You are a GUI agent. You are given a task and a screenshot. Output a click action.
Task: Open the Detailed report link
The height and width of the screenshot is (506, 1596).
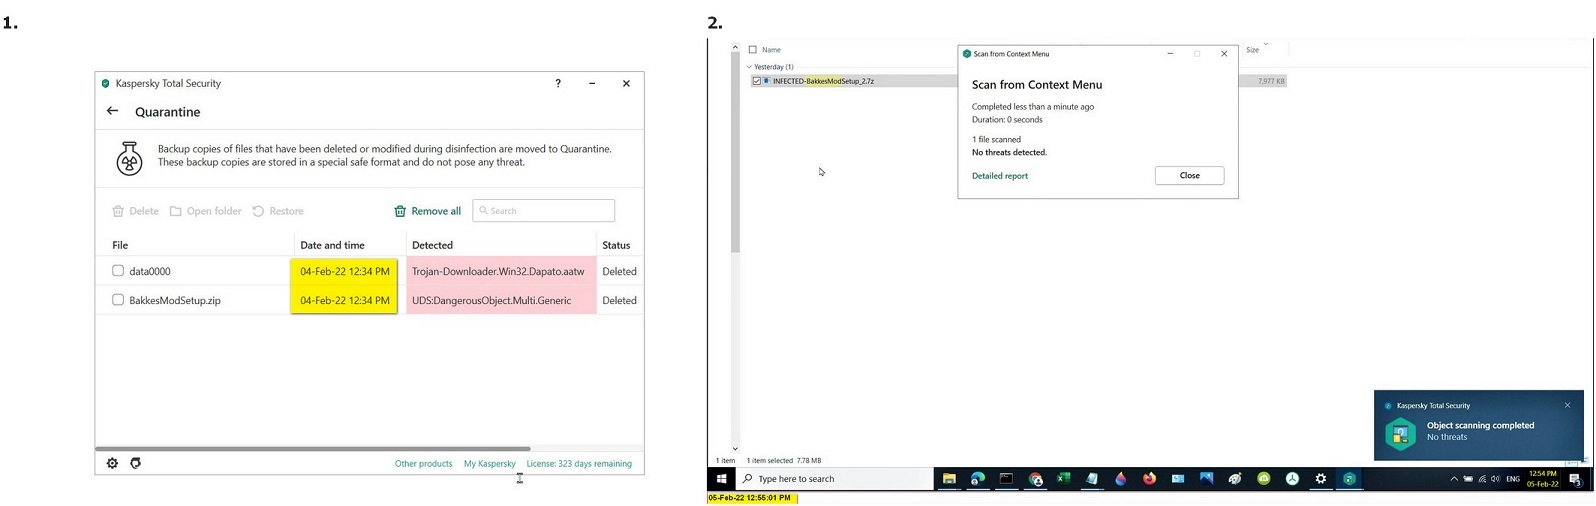pyautogui.click(x=1000, y=176)
